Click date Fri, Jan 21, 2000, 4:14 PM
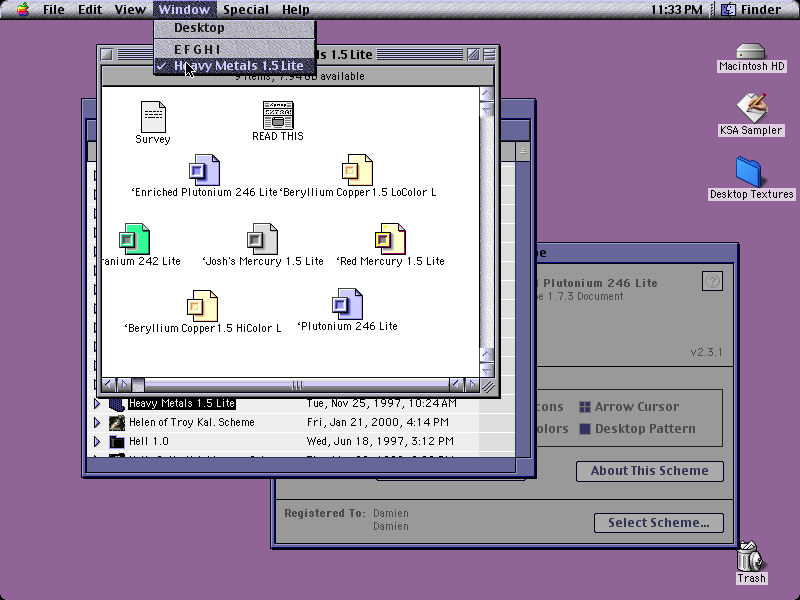Screen dimensions: 800x600 click(378, 422)
